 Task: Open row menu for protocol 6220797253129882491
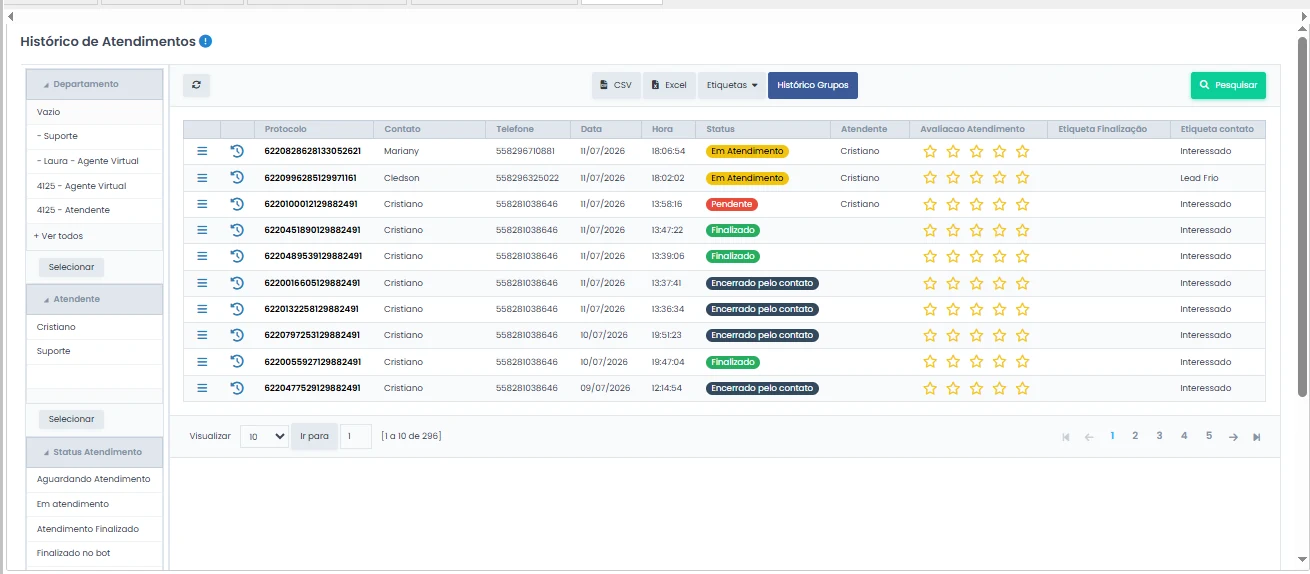pos(202,335)
